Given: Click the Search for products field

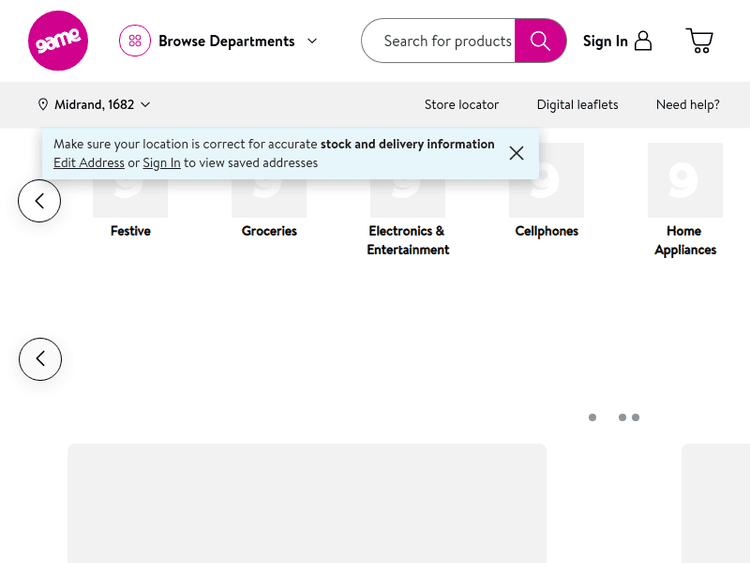Looking at the screenshot, I should click(446, 41).
